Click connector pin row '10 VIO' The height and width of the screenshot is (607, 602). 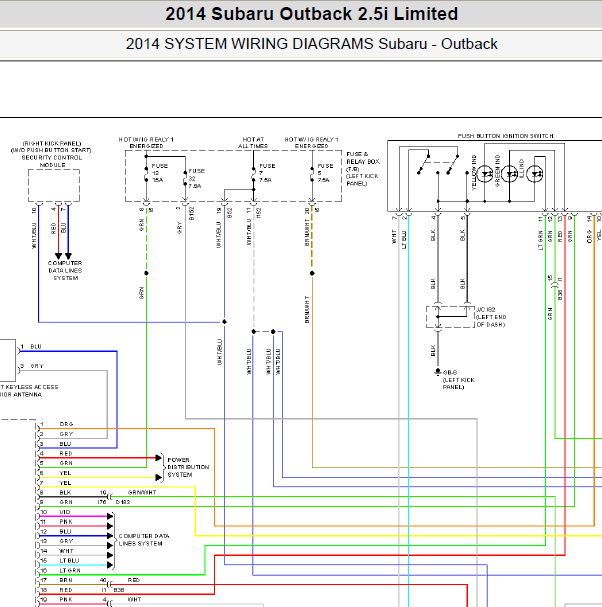click(57, 512)
